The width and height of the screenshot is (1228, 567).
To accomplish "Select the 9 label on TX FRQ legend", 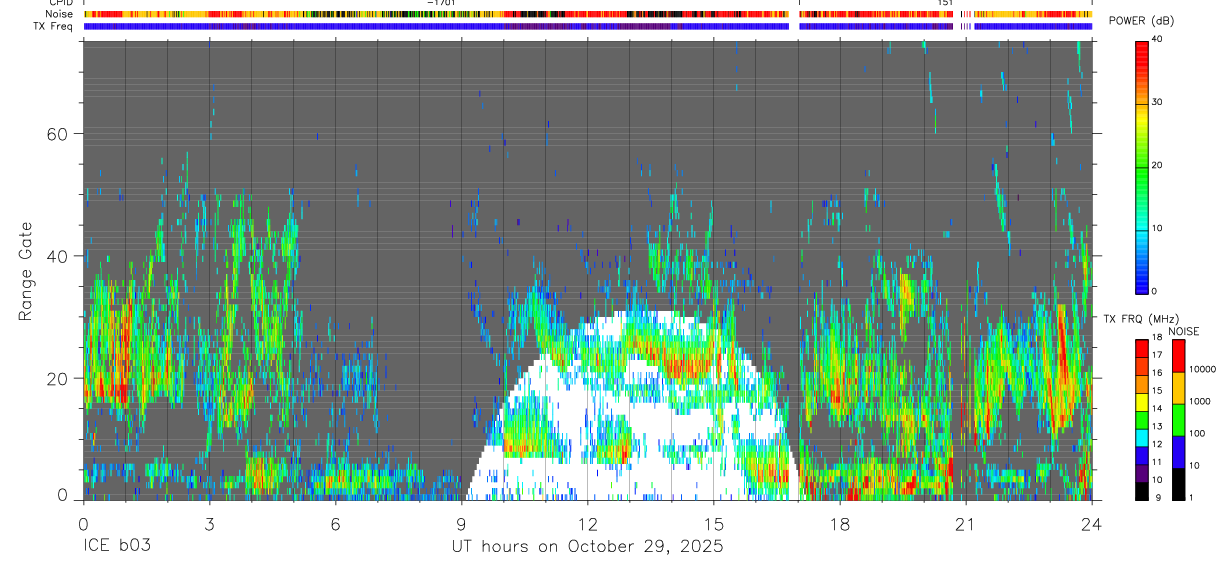I will tap(1157, 497).
